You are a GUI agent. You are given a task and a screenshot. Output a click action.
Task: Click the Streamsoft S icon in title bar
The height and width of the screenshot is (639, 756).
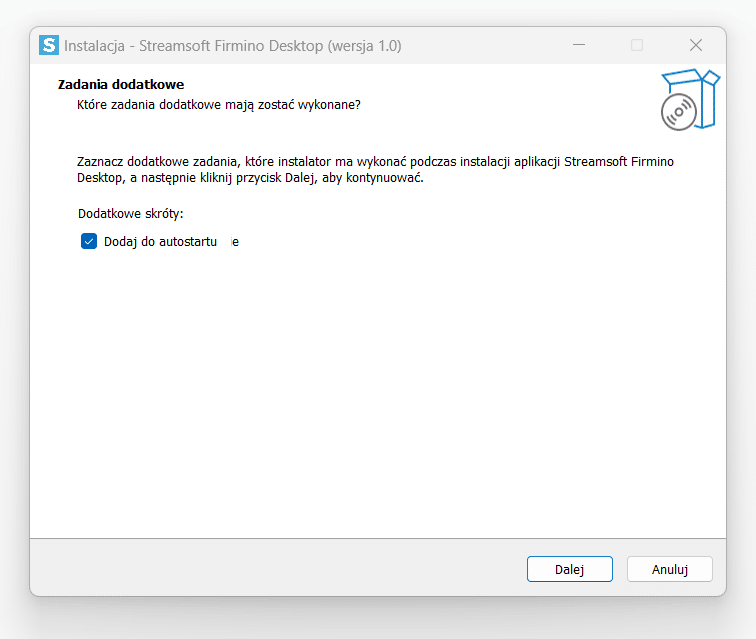coord(49,45)
